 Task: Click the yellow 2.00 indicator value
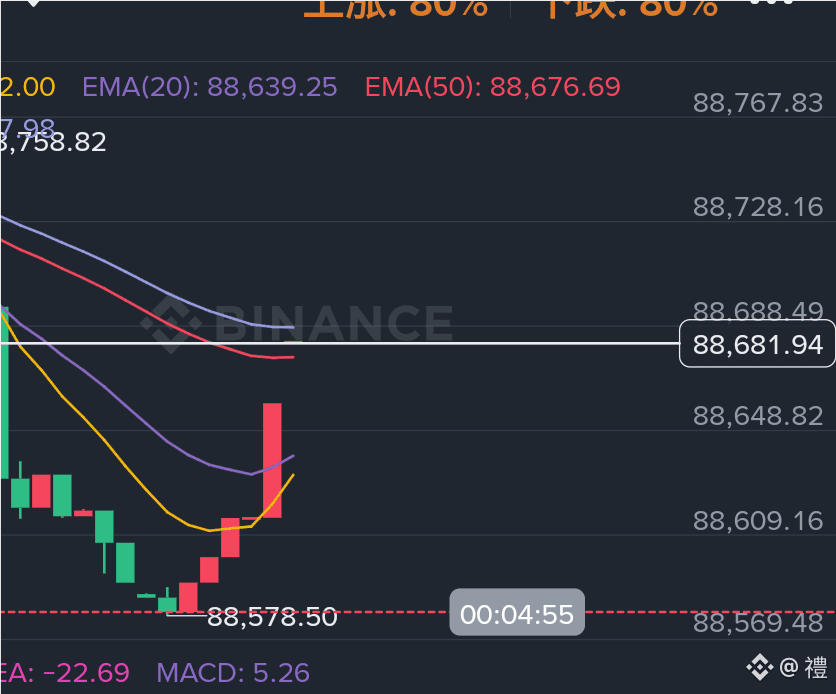[28, 87]
